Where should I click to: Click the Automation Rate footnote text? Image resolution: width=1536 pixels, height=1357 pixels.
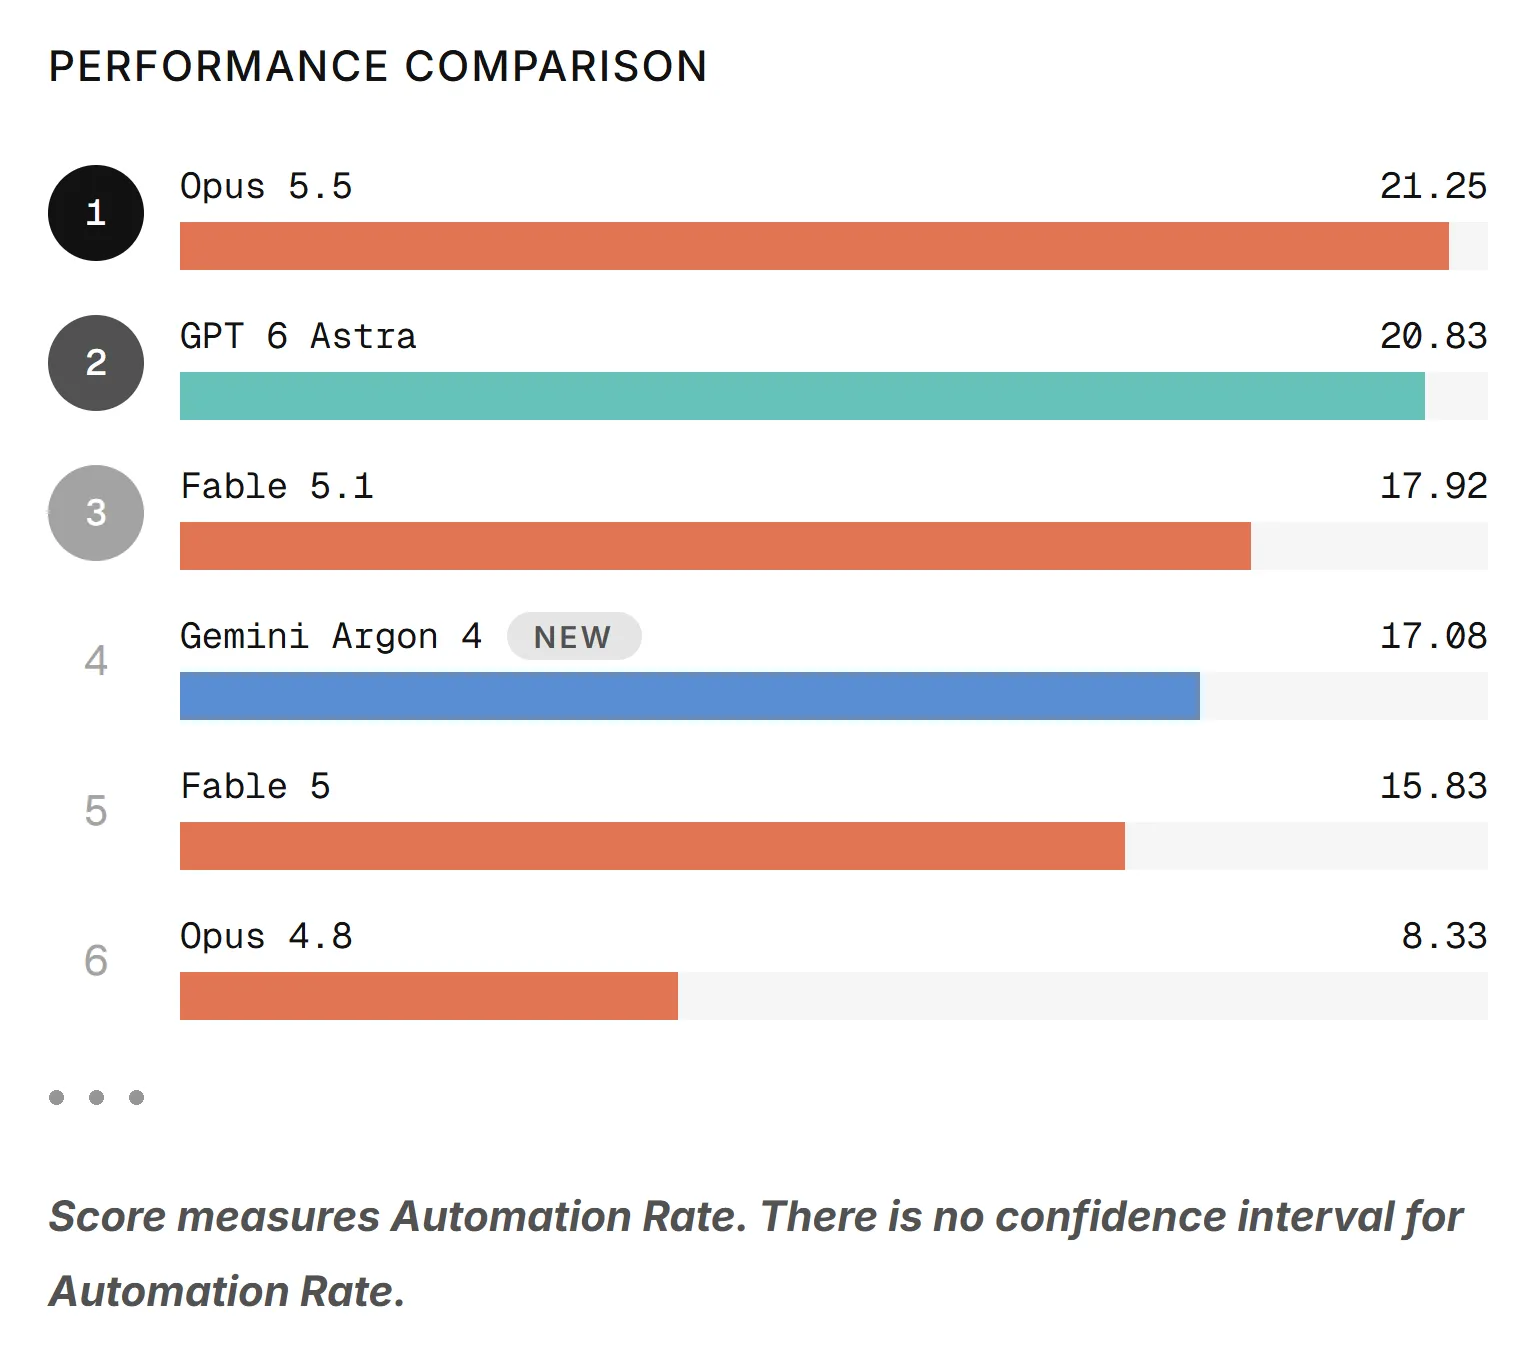click(x=755, y=1254)
